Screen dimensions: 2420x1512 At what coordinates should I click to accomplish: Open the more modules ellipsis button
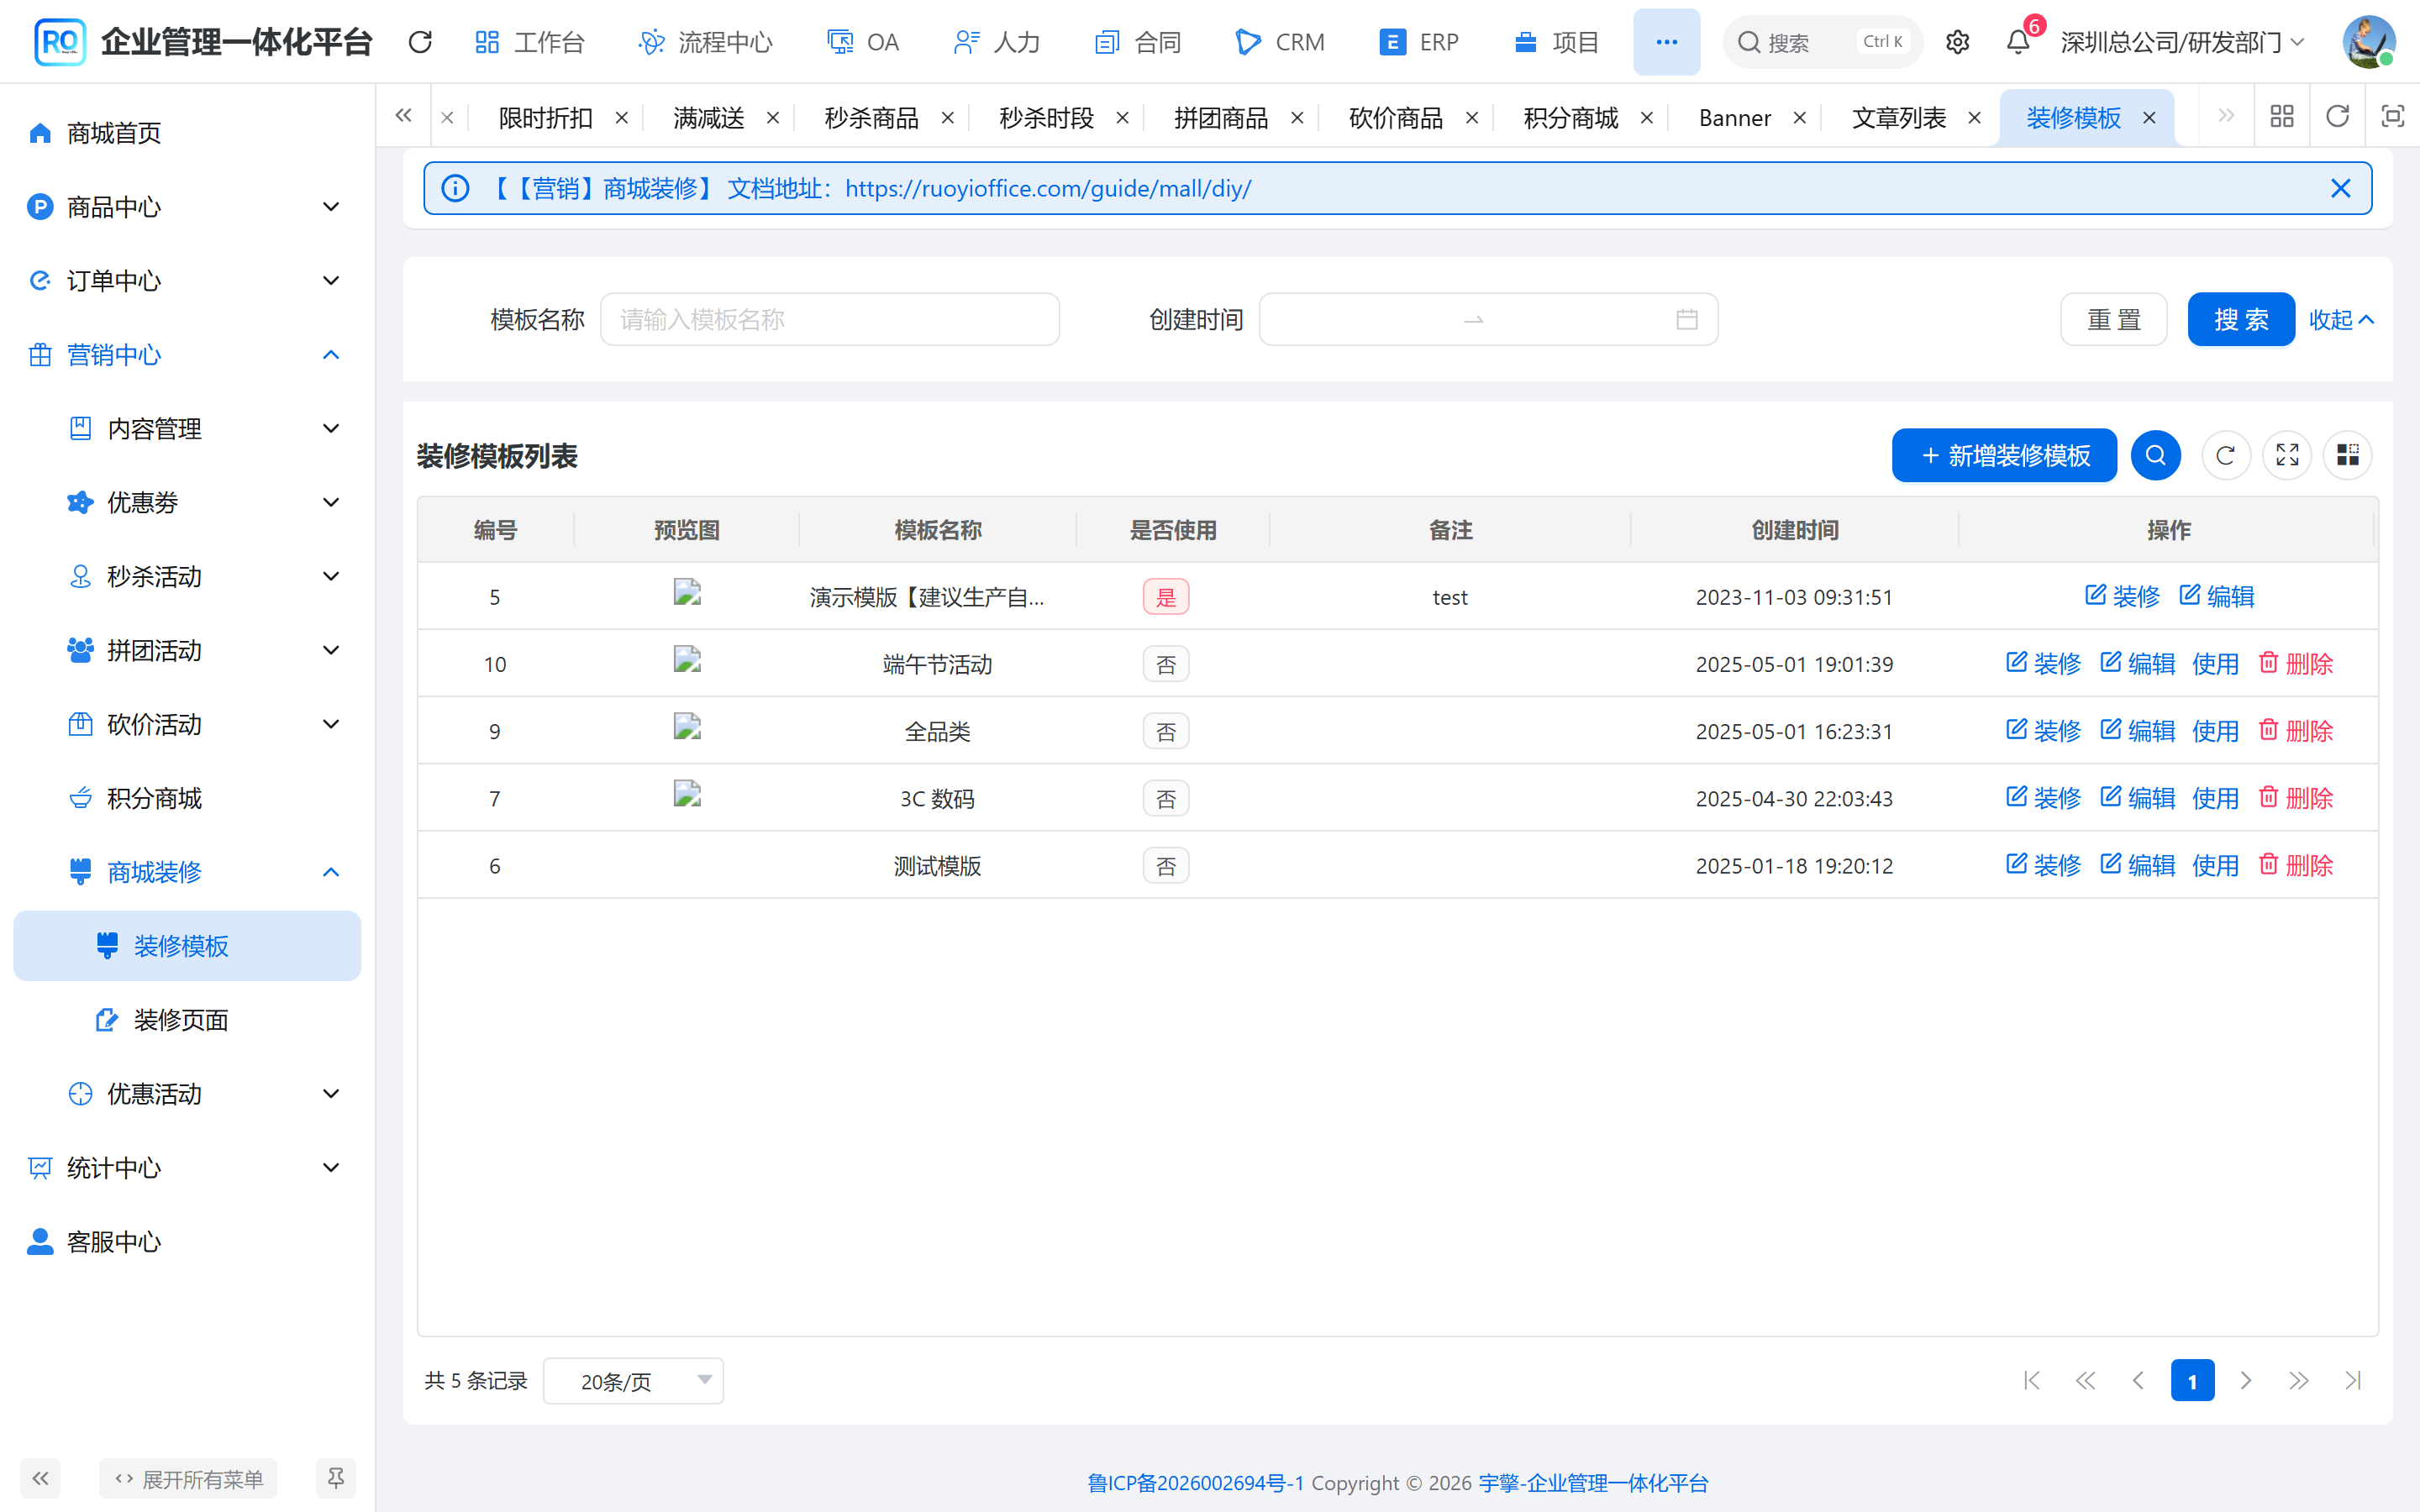point(1666,42)
